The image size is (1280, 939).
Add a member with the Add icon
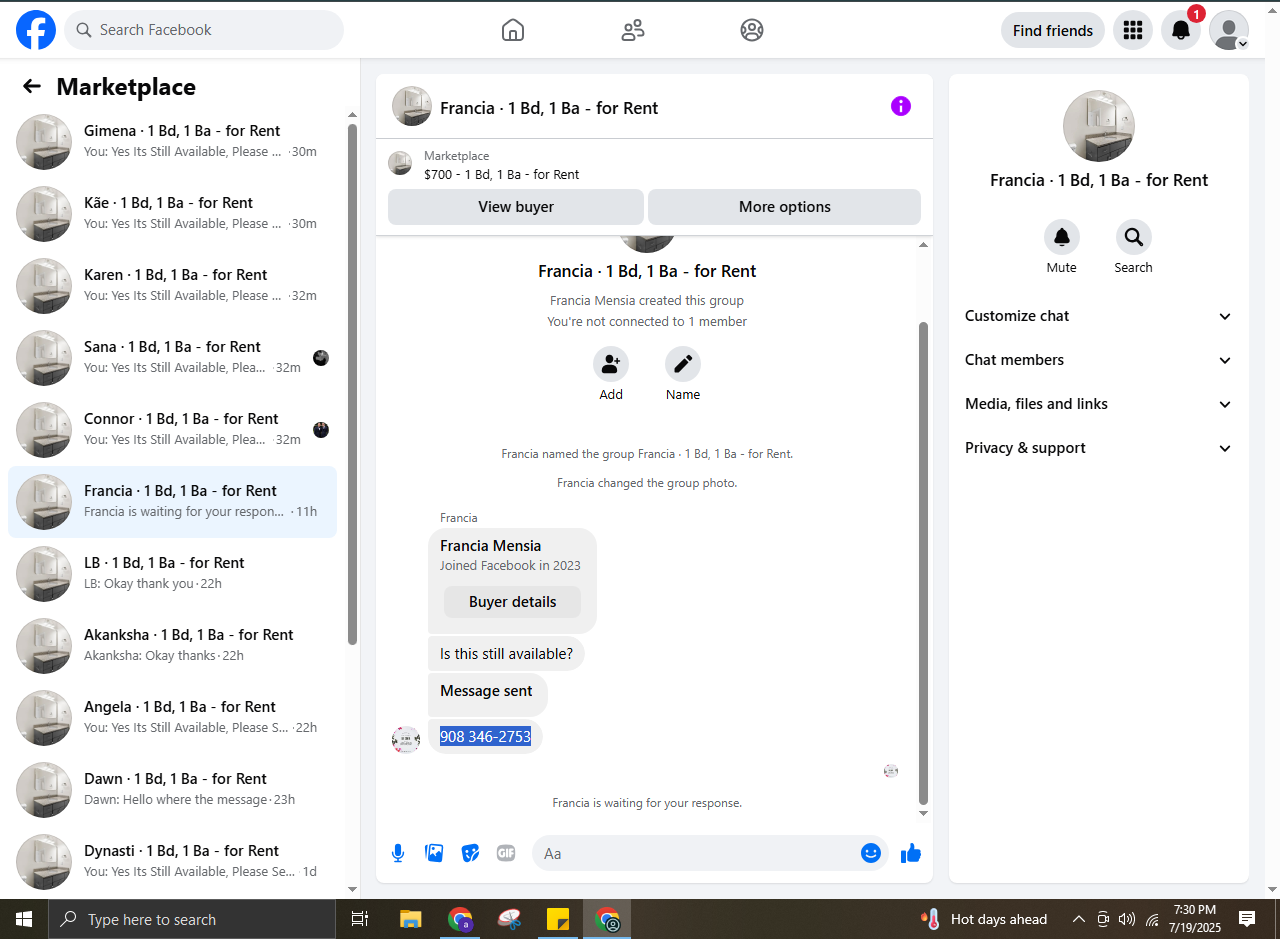(611, 364)
